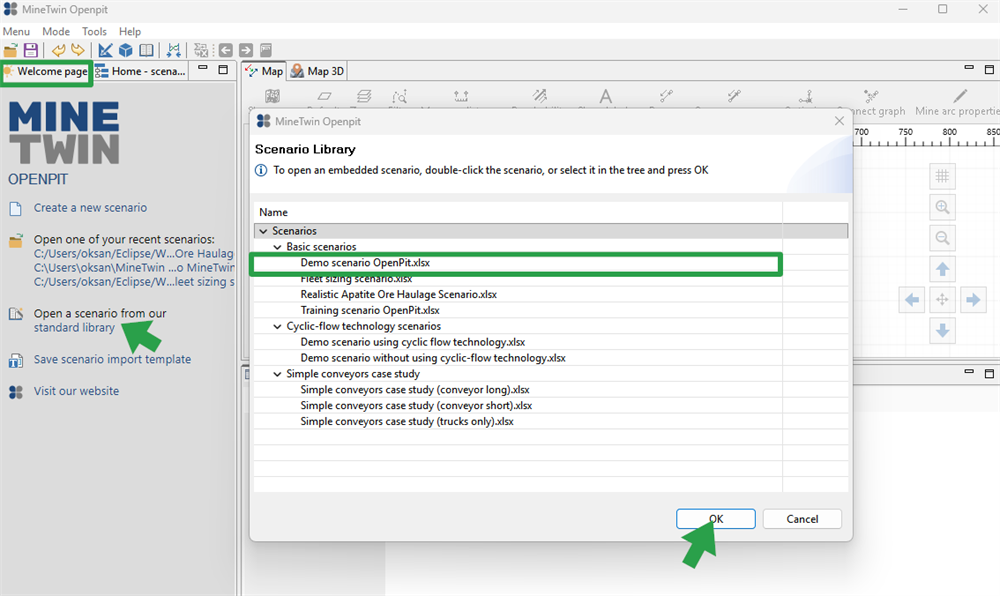
Task: Click the Name column header
Action: [518, 212]
